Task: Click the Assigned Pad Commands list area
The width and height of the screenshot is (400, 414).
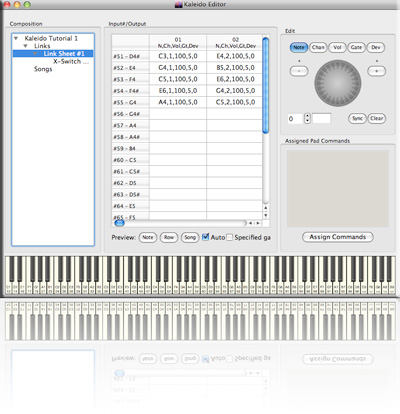Action: click(x=338, y=189)
